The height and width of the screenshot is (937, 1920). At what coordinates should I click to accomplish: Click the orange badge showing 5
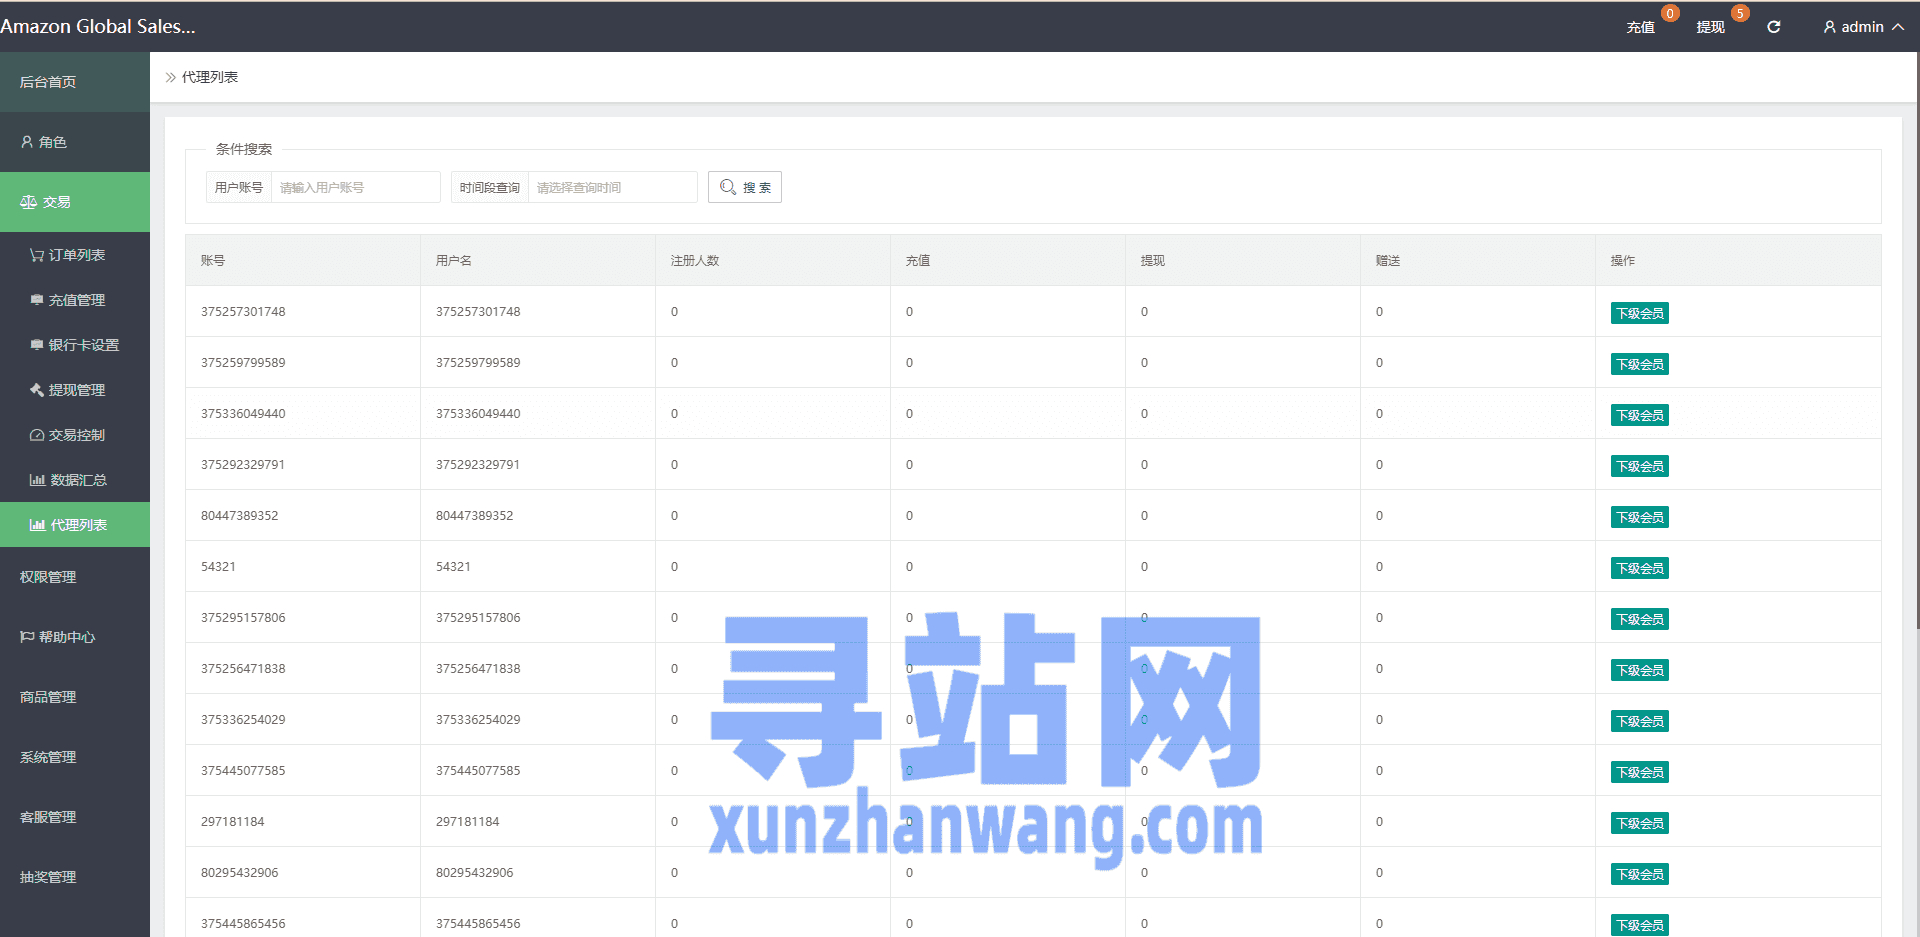(x=1741, y=14)
